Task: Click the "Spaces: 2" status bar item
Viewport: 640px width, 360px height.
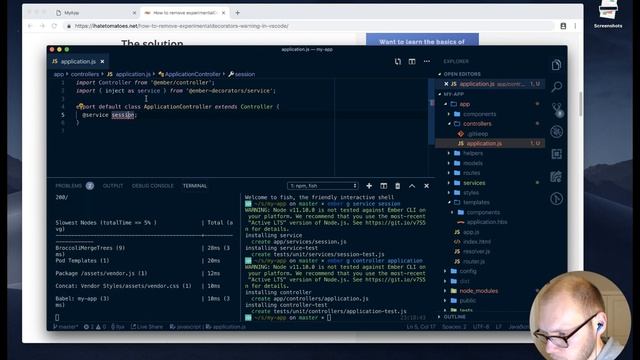Action: (454, 327)
